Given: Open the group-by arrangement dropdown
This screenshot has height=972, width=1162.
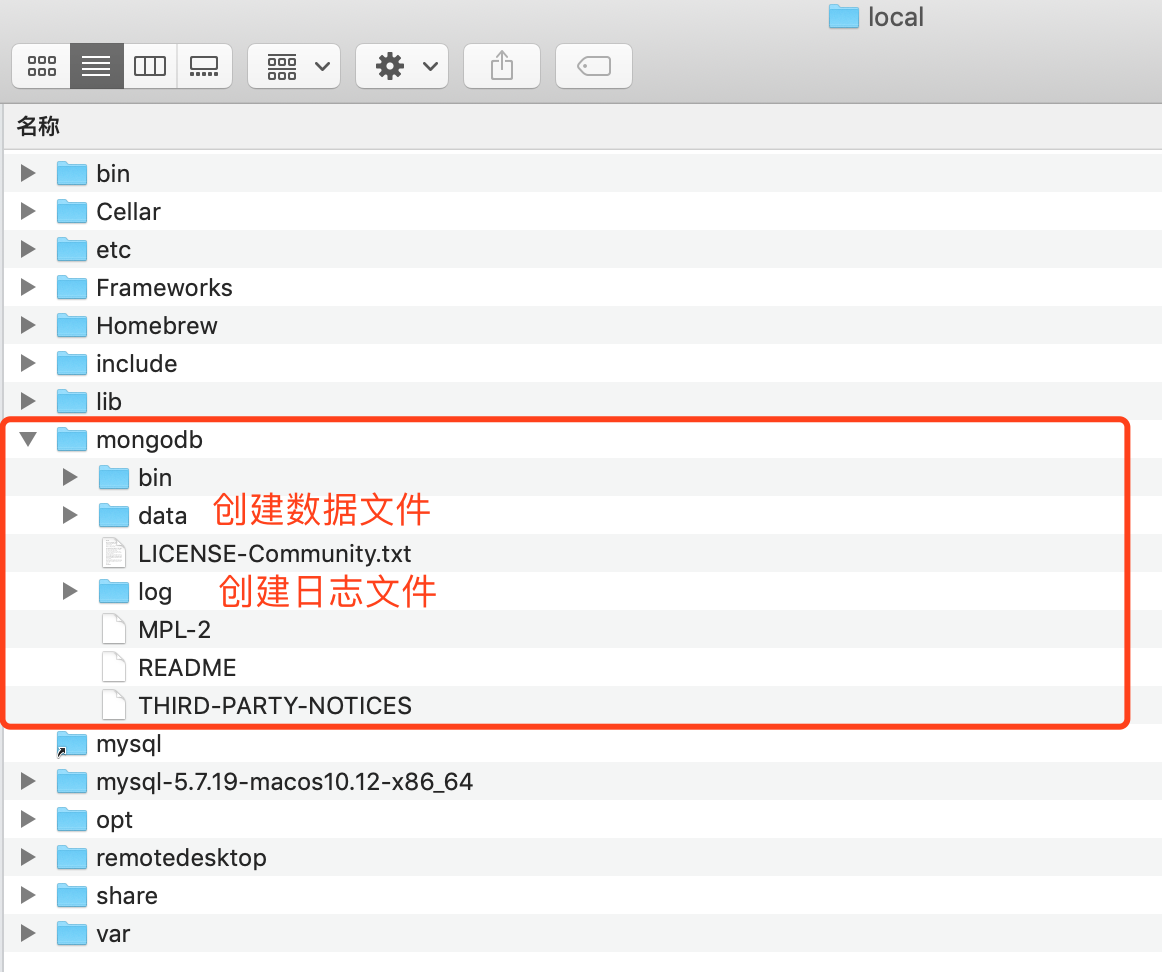Looking at the screenshot, I should point(294,66).
